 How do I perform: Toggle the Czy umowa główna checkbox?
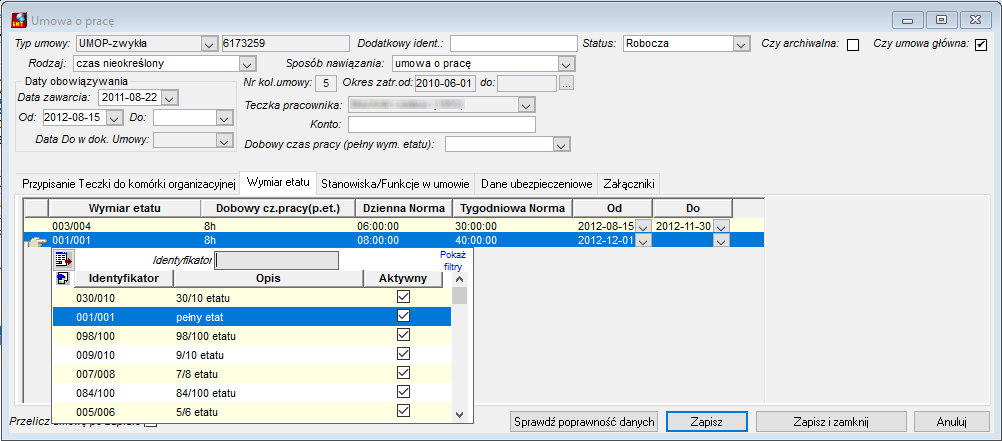(x=981, y=45)
